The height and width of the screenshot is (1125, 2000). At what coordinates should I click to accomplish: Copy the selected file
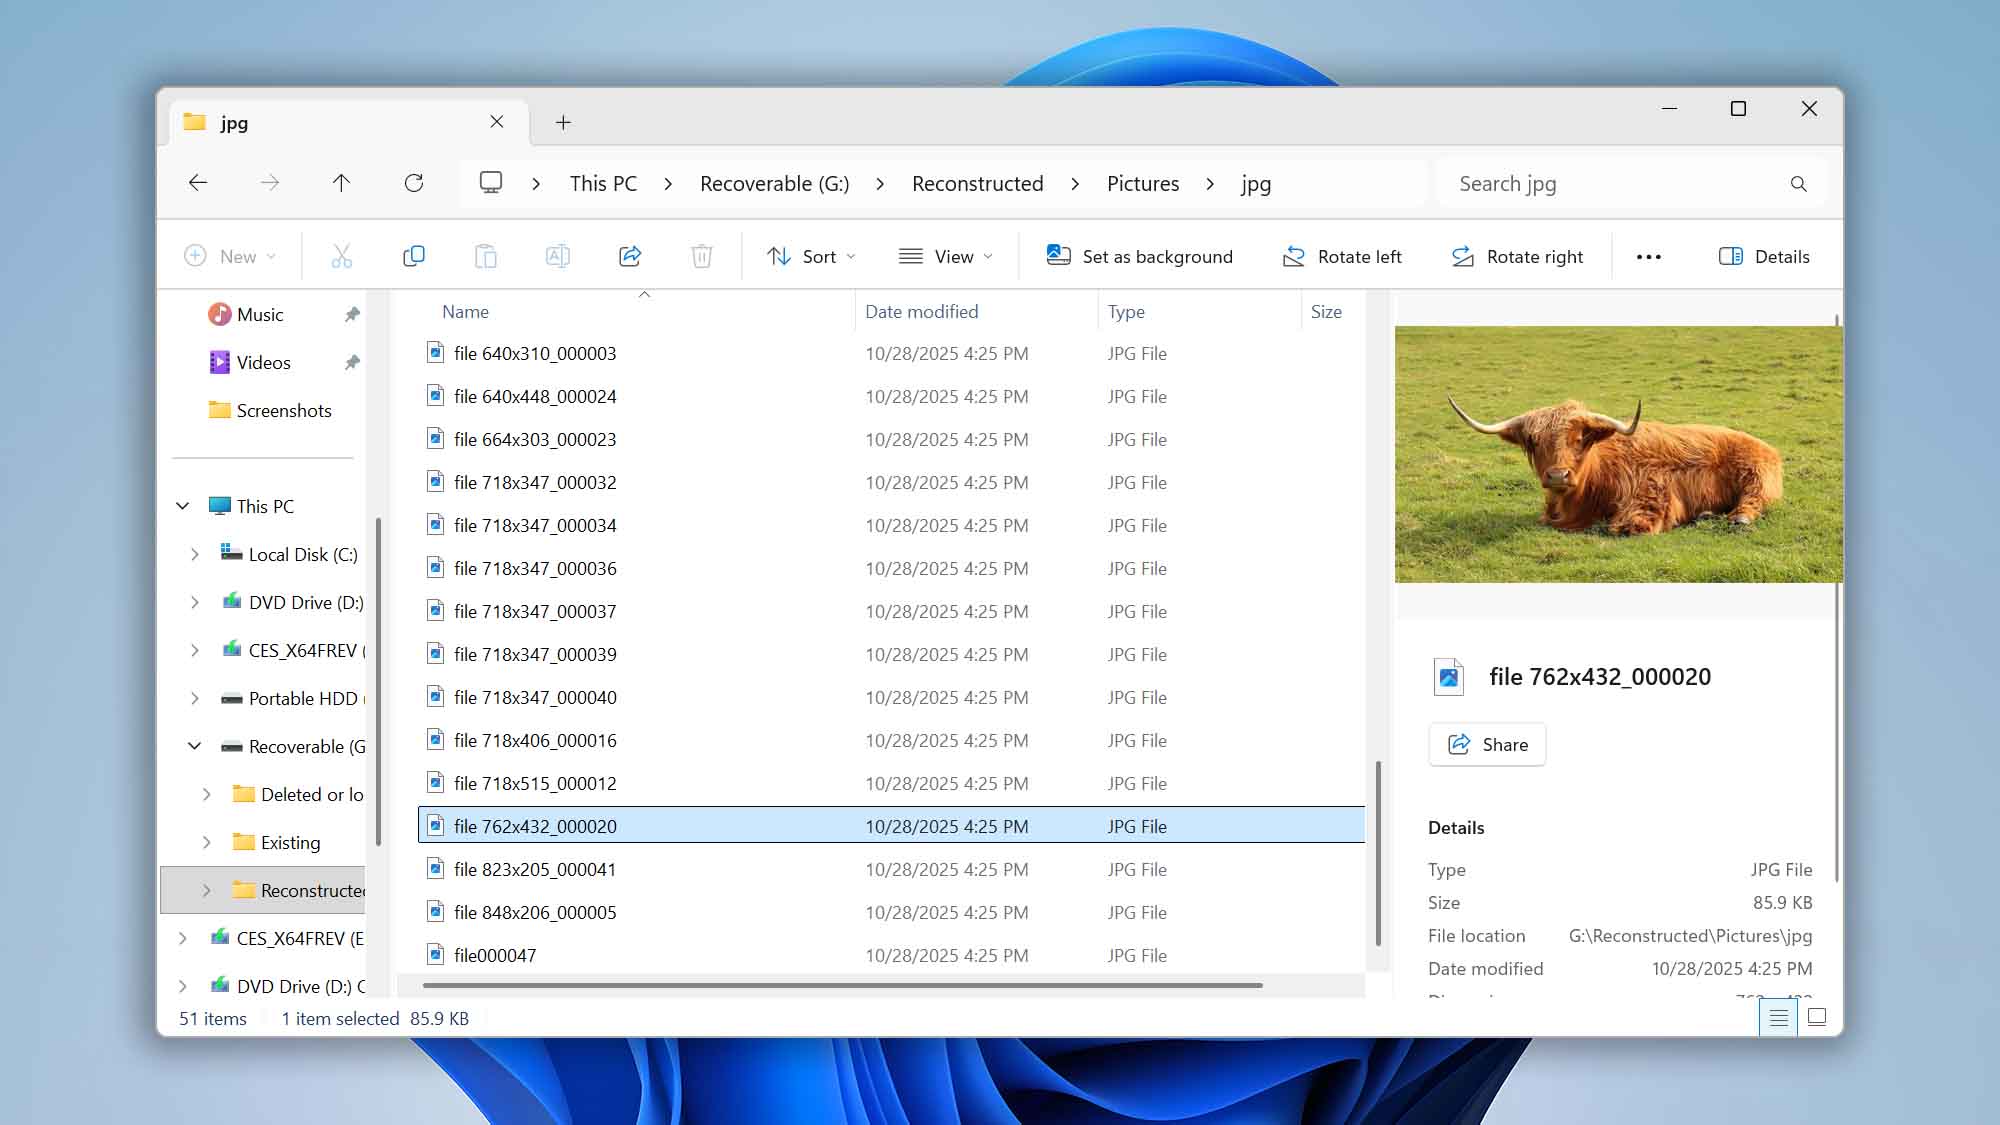click(414, 256)
